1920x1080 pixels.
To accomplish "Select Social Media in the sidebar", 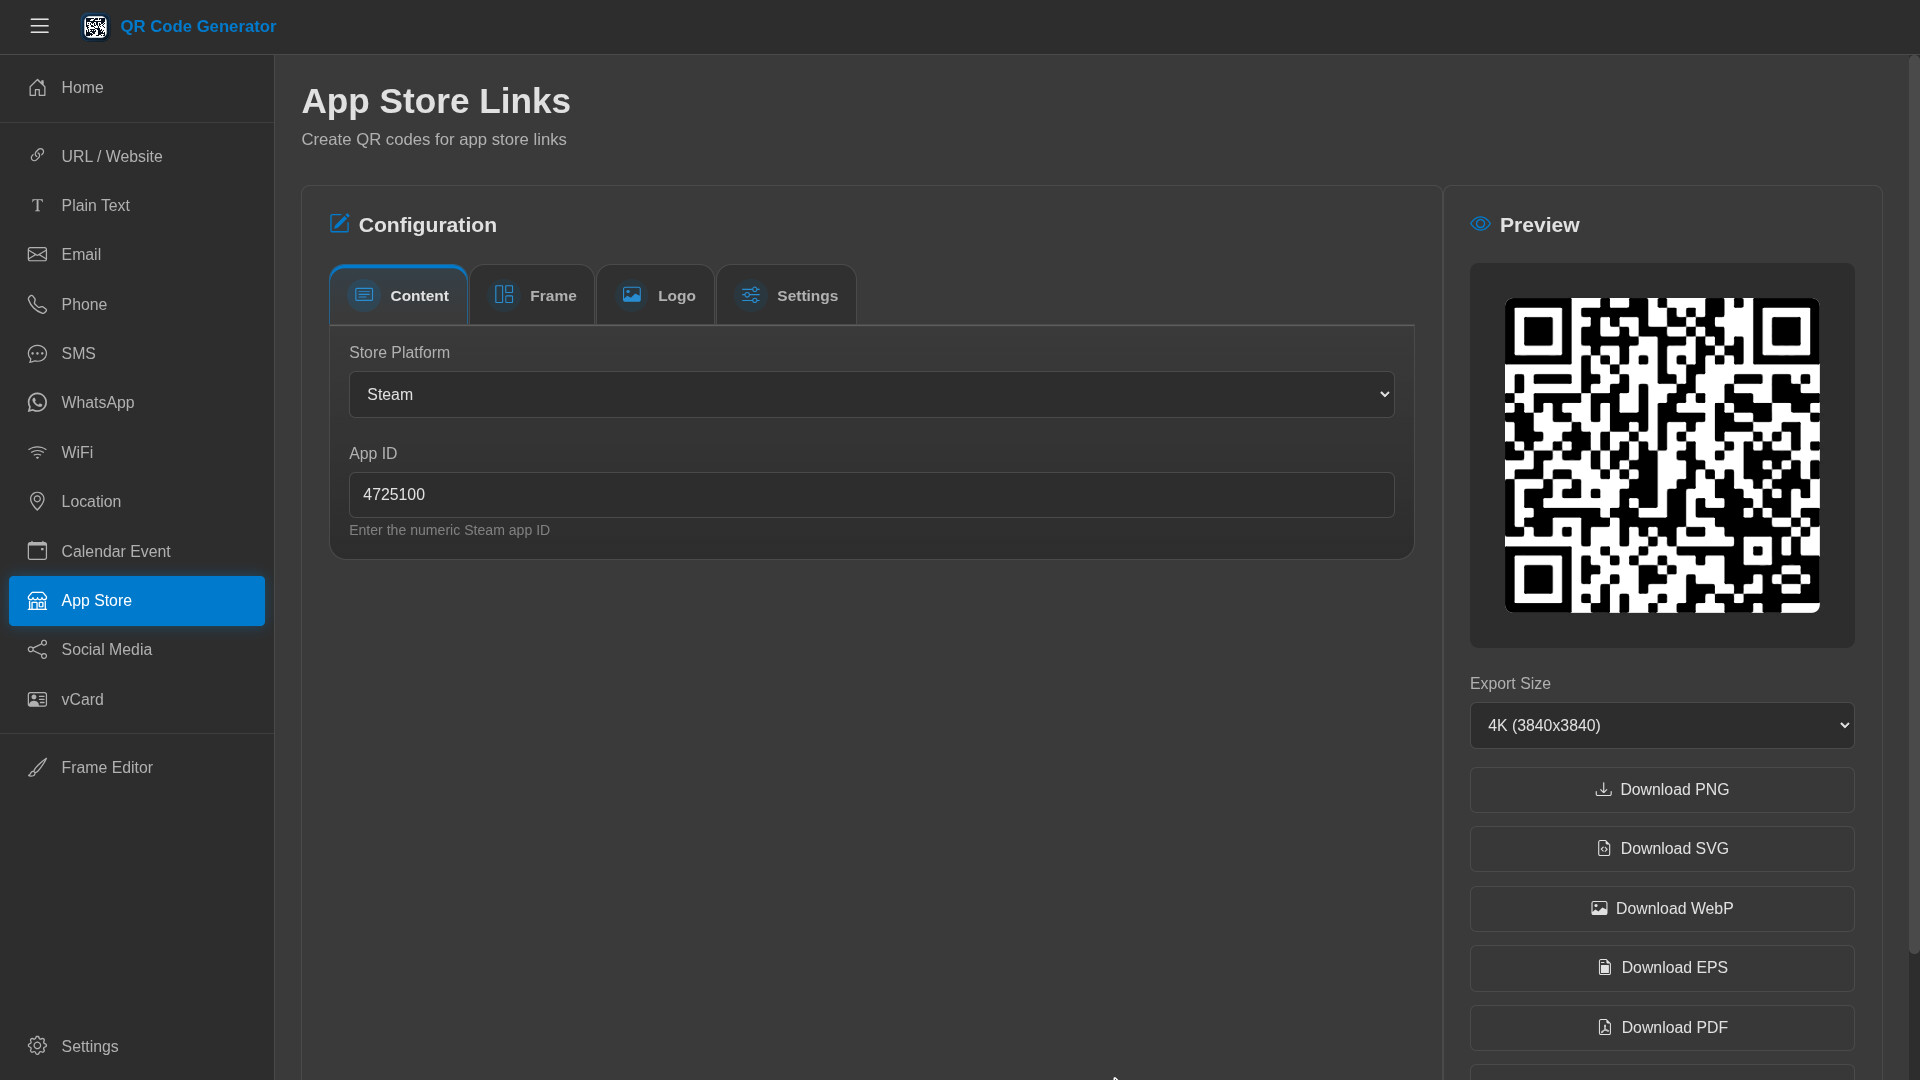I will (137, 650).
